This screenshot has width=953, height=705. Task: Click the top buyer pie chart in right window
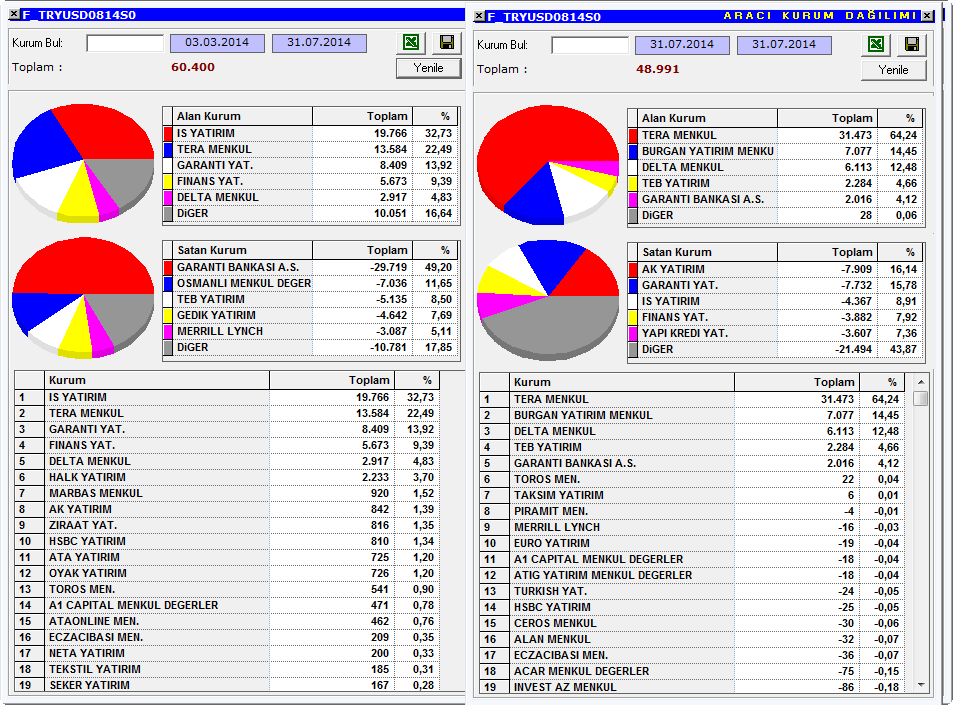(x=548, y=165)
